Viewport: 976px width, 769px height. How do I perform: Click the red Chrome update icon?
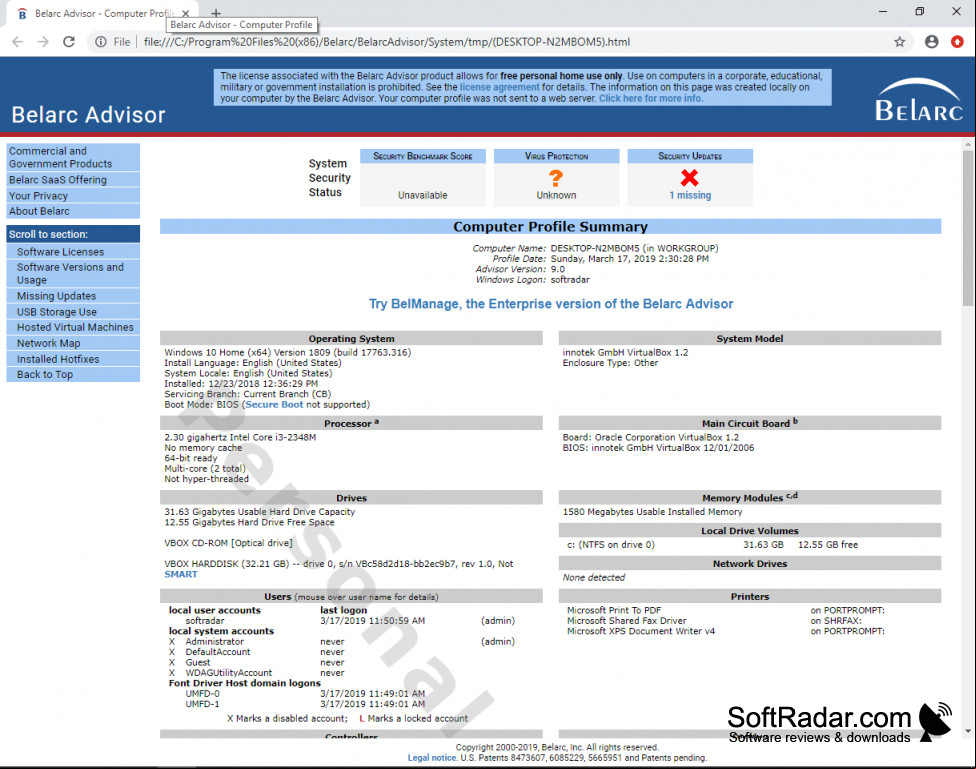957,42
